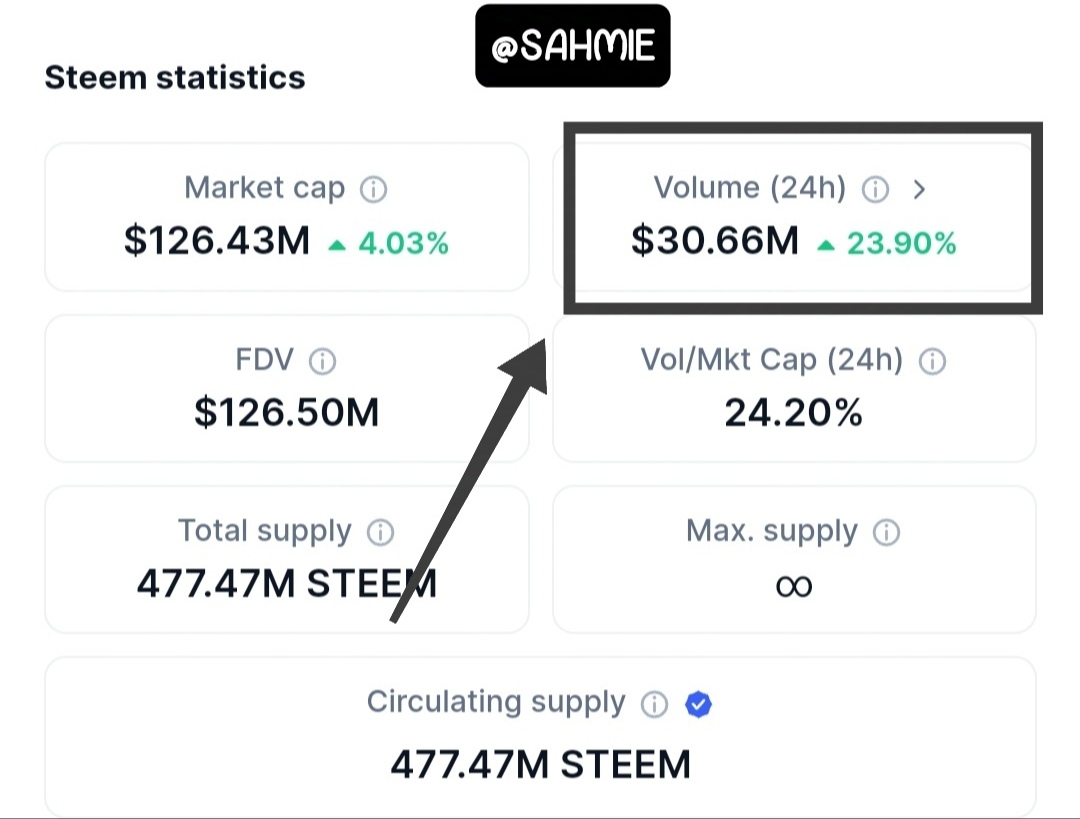The width and height of the screenshot is (1080, 819).
Task: Click the Total supply info icon
Action: 380,532
